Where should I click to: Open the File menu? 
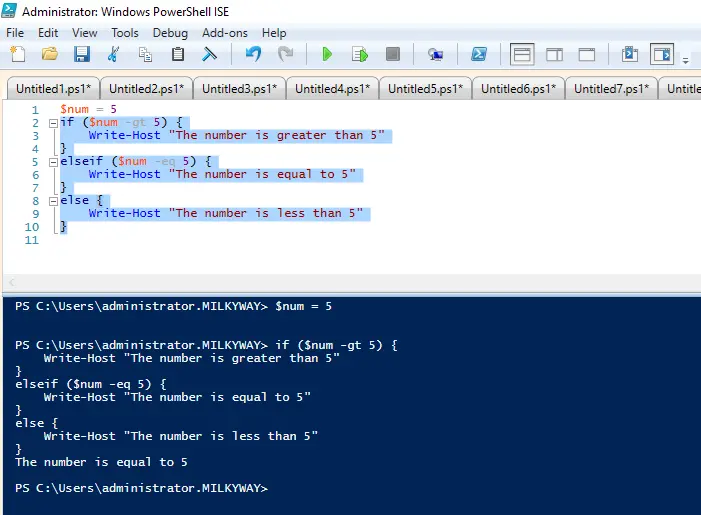click(x=15, y=33)
